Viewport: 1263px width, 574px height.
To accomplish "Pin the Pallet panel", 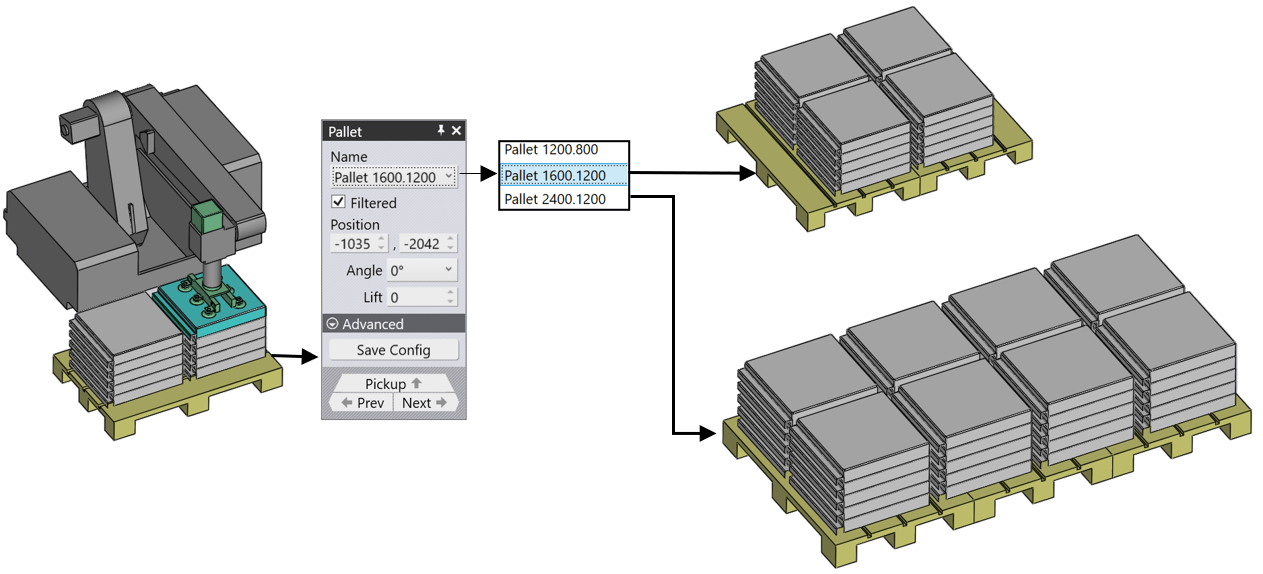I will pyautogui.click(x=440, y=131).
